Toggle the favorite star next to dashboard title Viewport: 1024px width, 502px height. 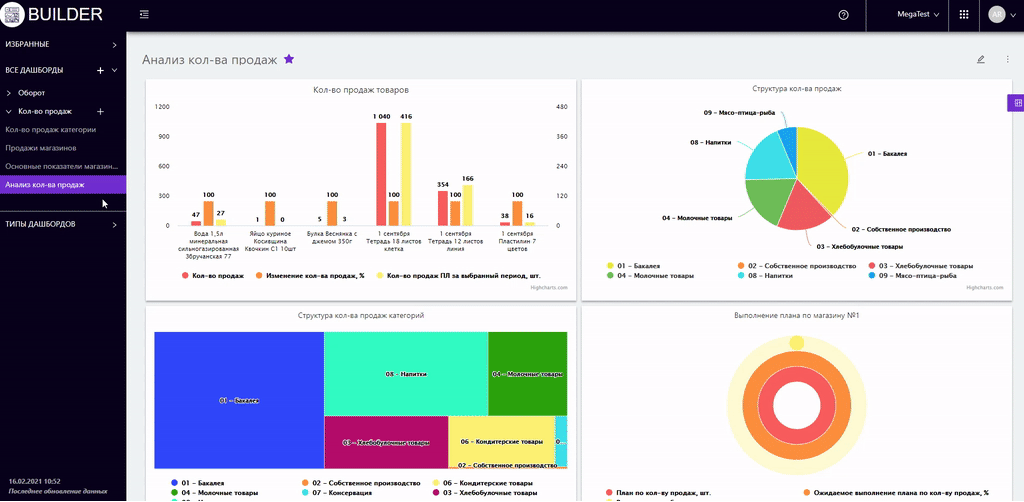click(289, 60)
